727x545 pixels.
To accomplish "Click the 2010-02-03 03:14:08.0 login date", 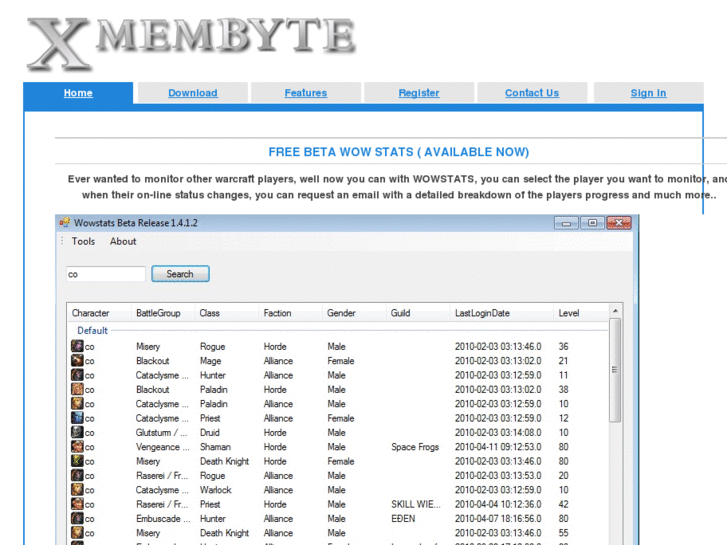I will [x=498, y=433].
